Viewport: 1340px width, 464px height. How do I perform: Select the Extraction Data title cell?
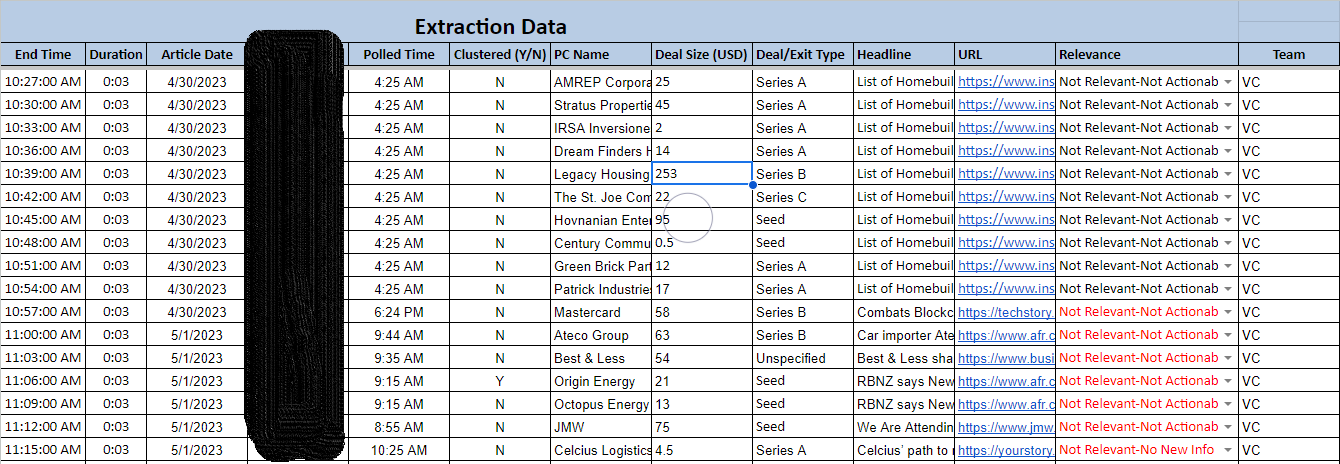coord(490,27)
